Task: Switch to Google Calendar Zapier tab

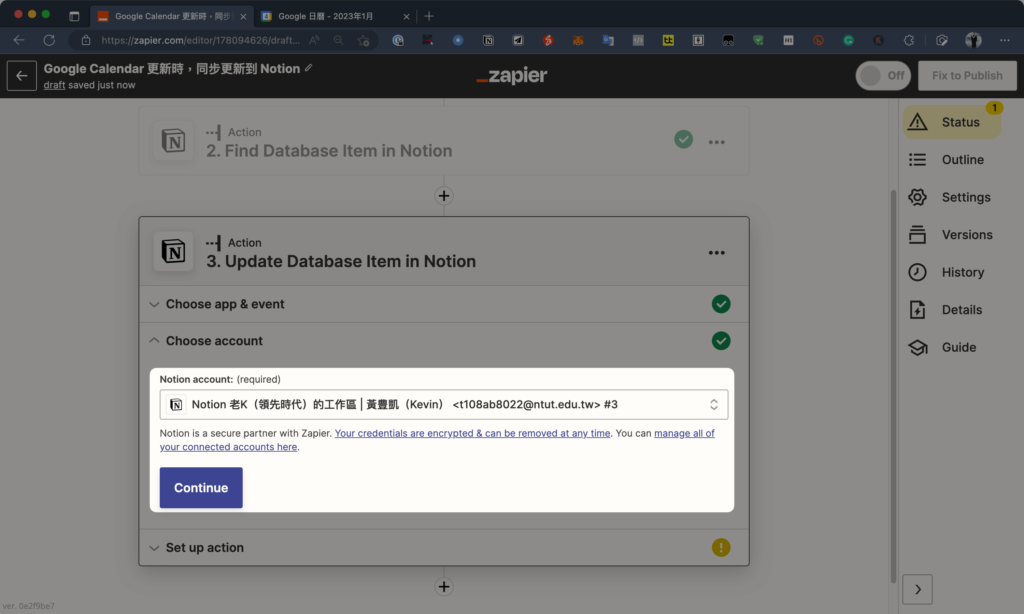Action: tap(172, 16)
